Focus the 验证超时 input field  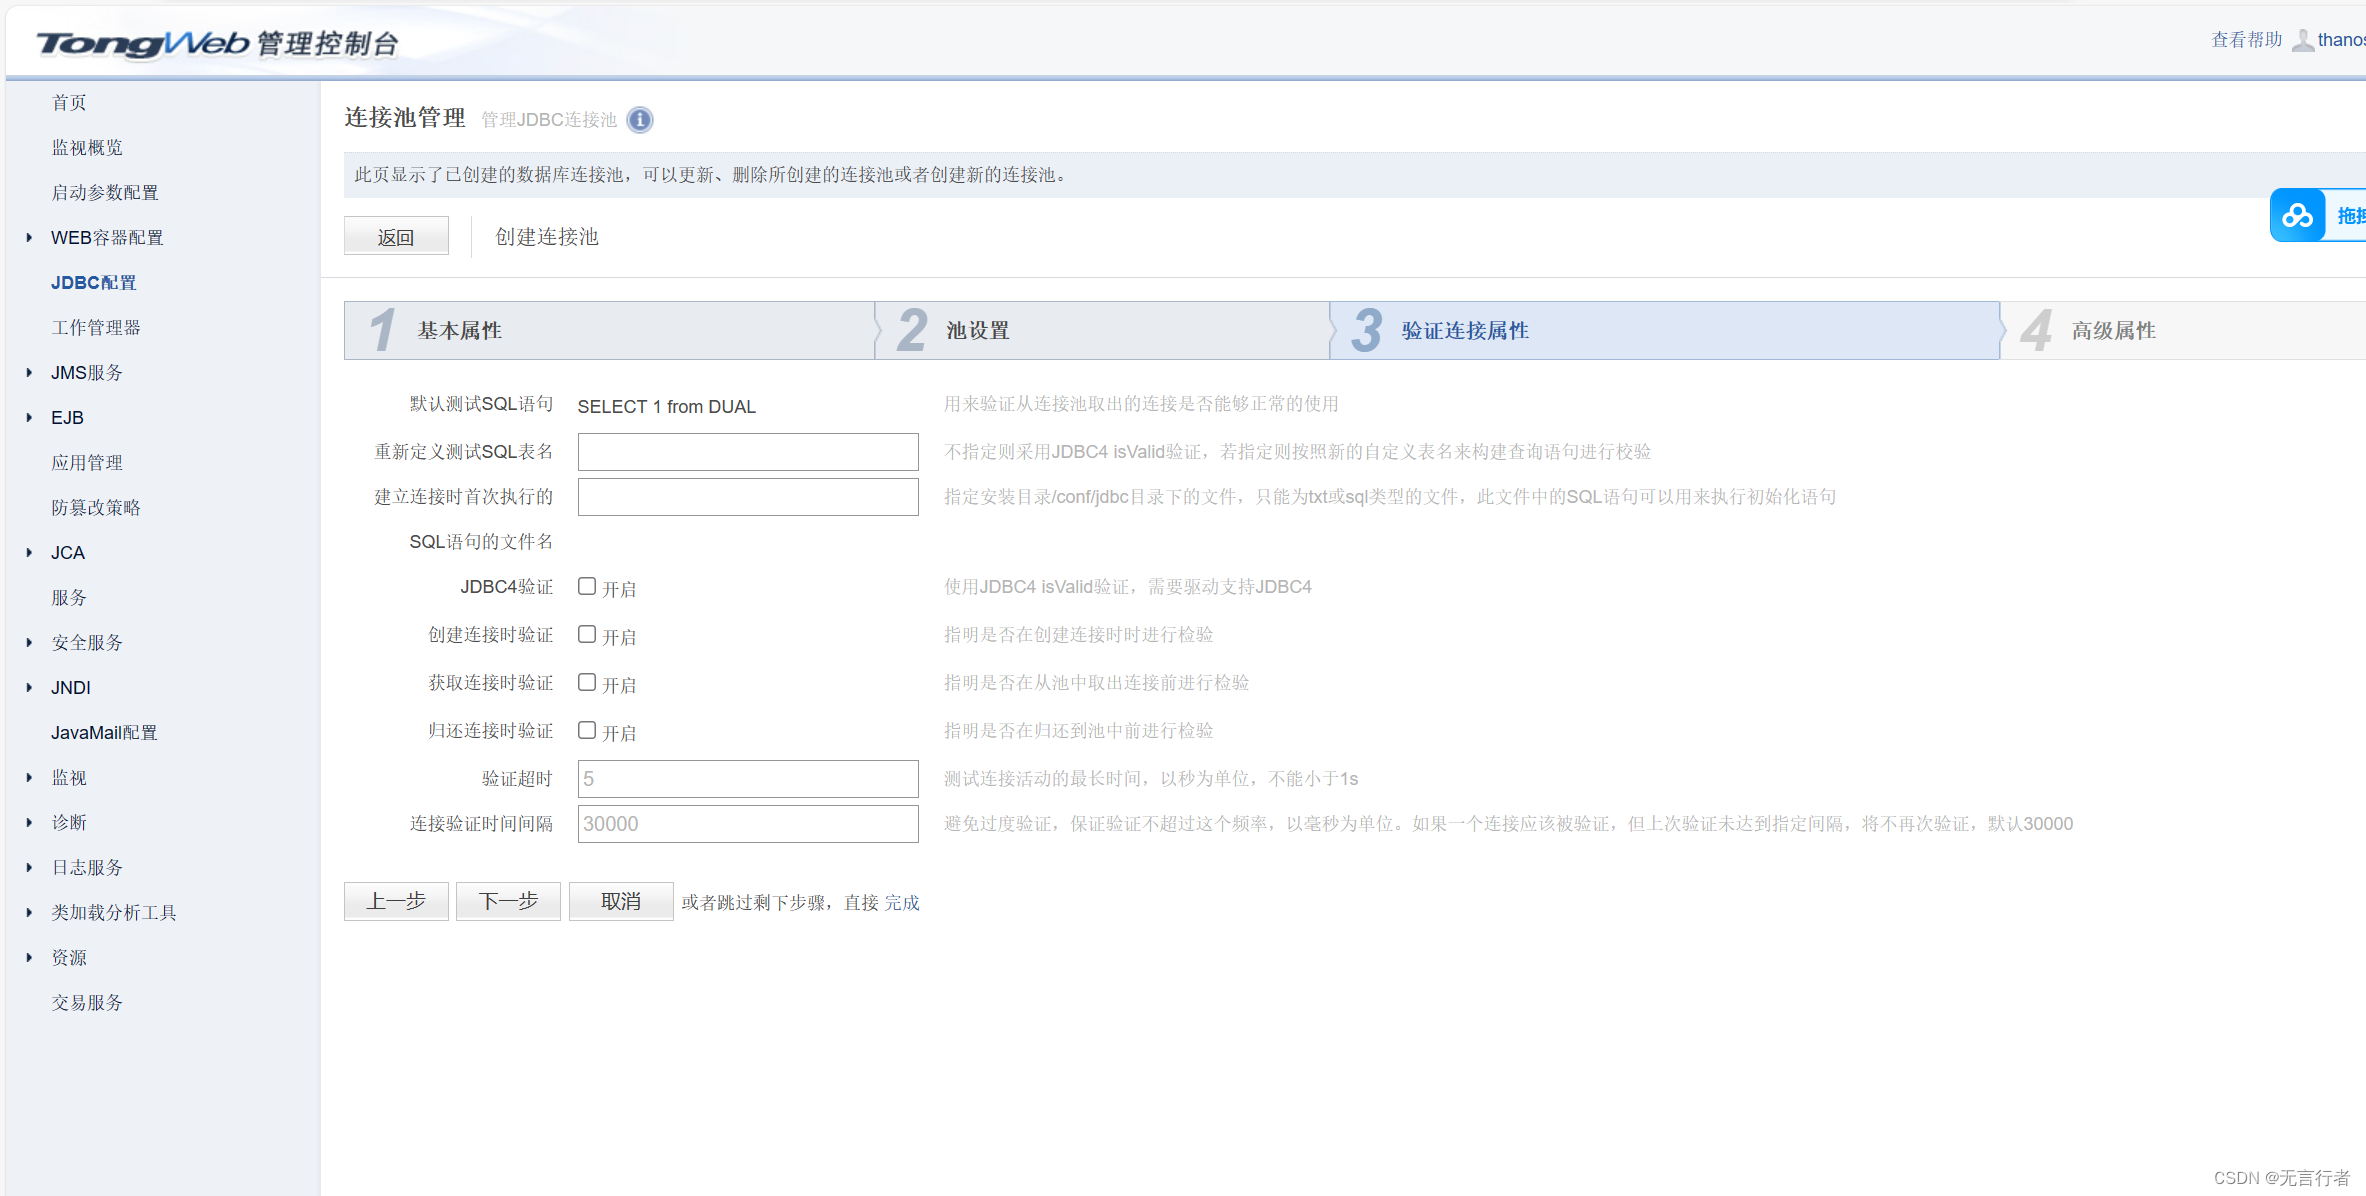(747, 779)
